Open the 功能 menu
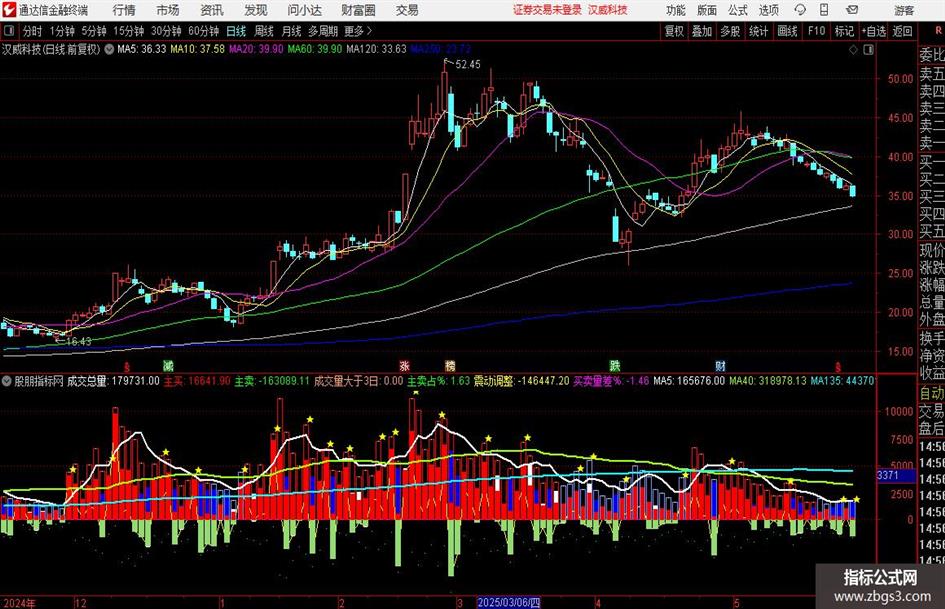 676,10
